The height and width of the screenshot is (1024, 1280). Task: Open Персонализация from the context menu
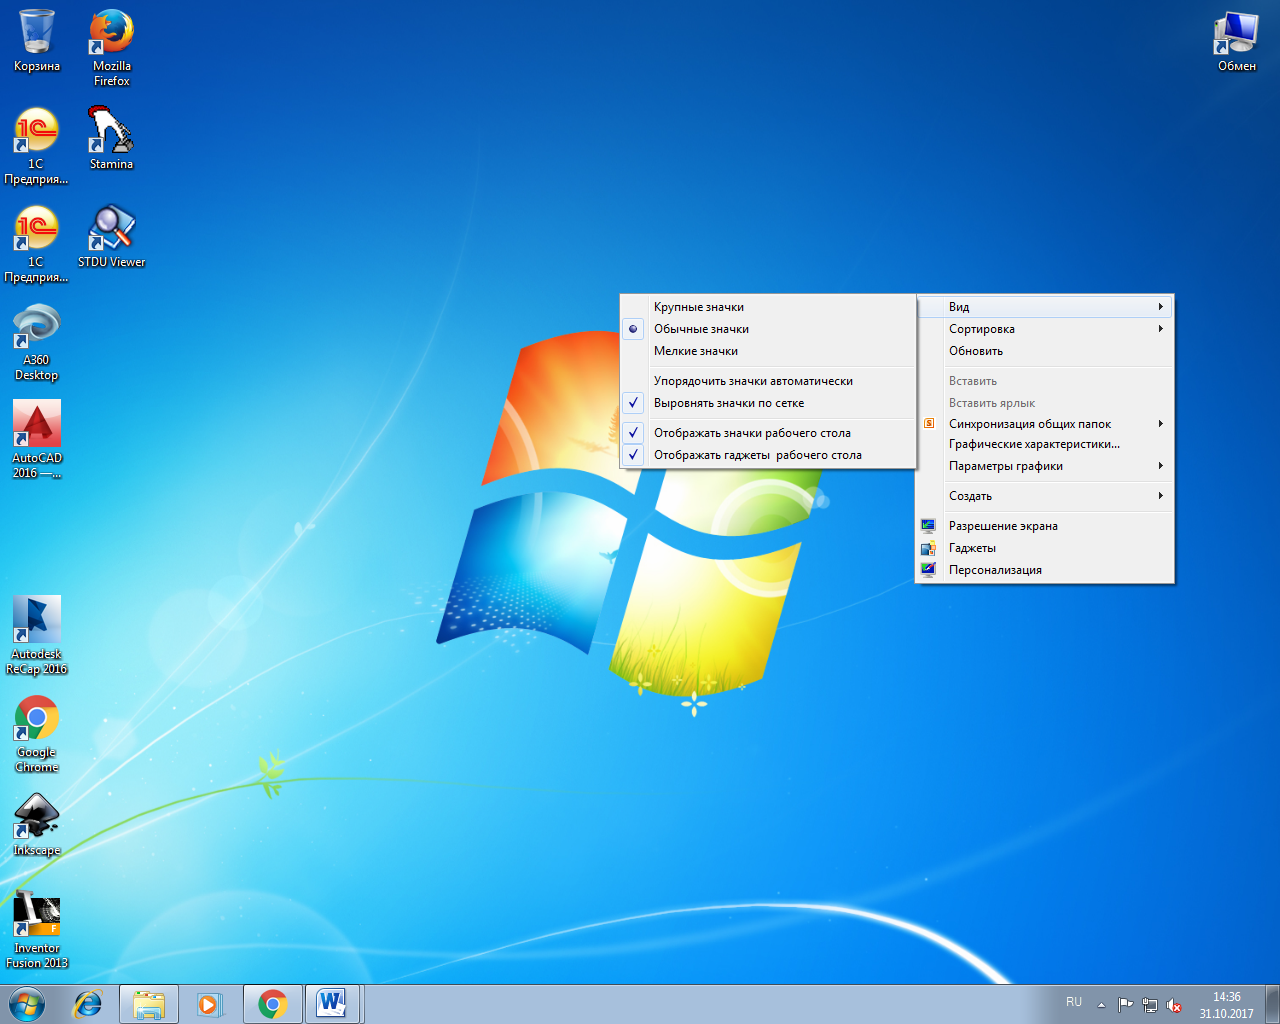1044,570
